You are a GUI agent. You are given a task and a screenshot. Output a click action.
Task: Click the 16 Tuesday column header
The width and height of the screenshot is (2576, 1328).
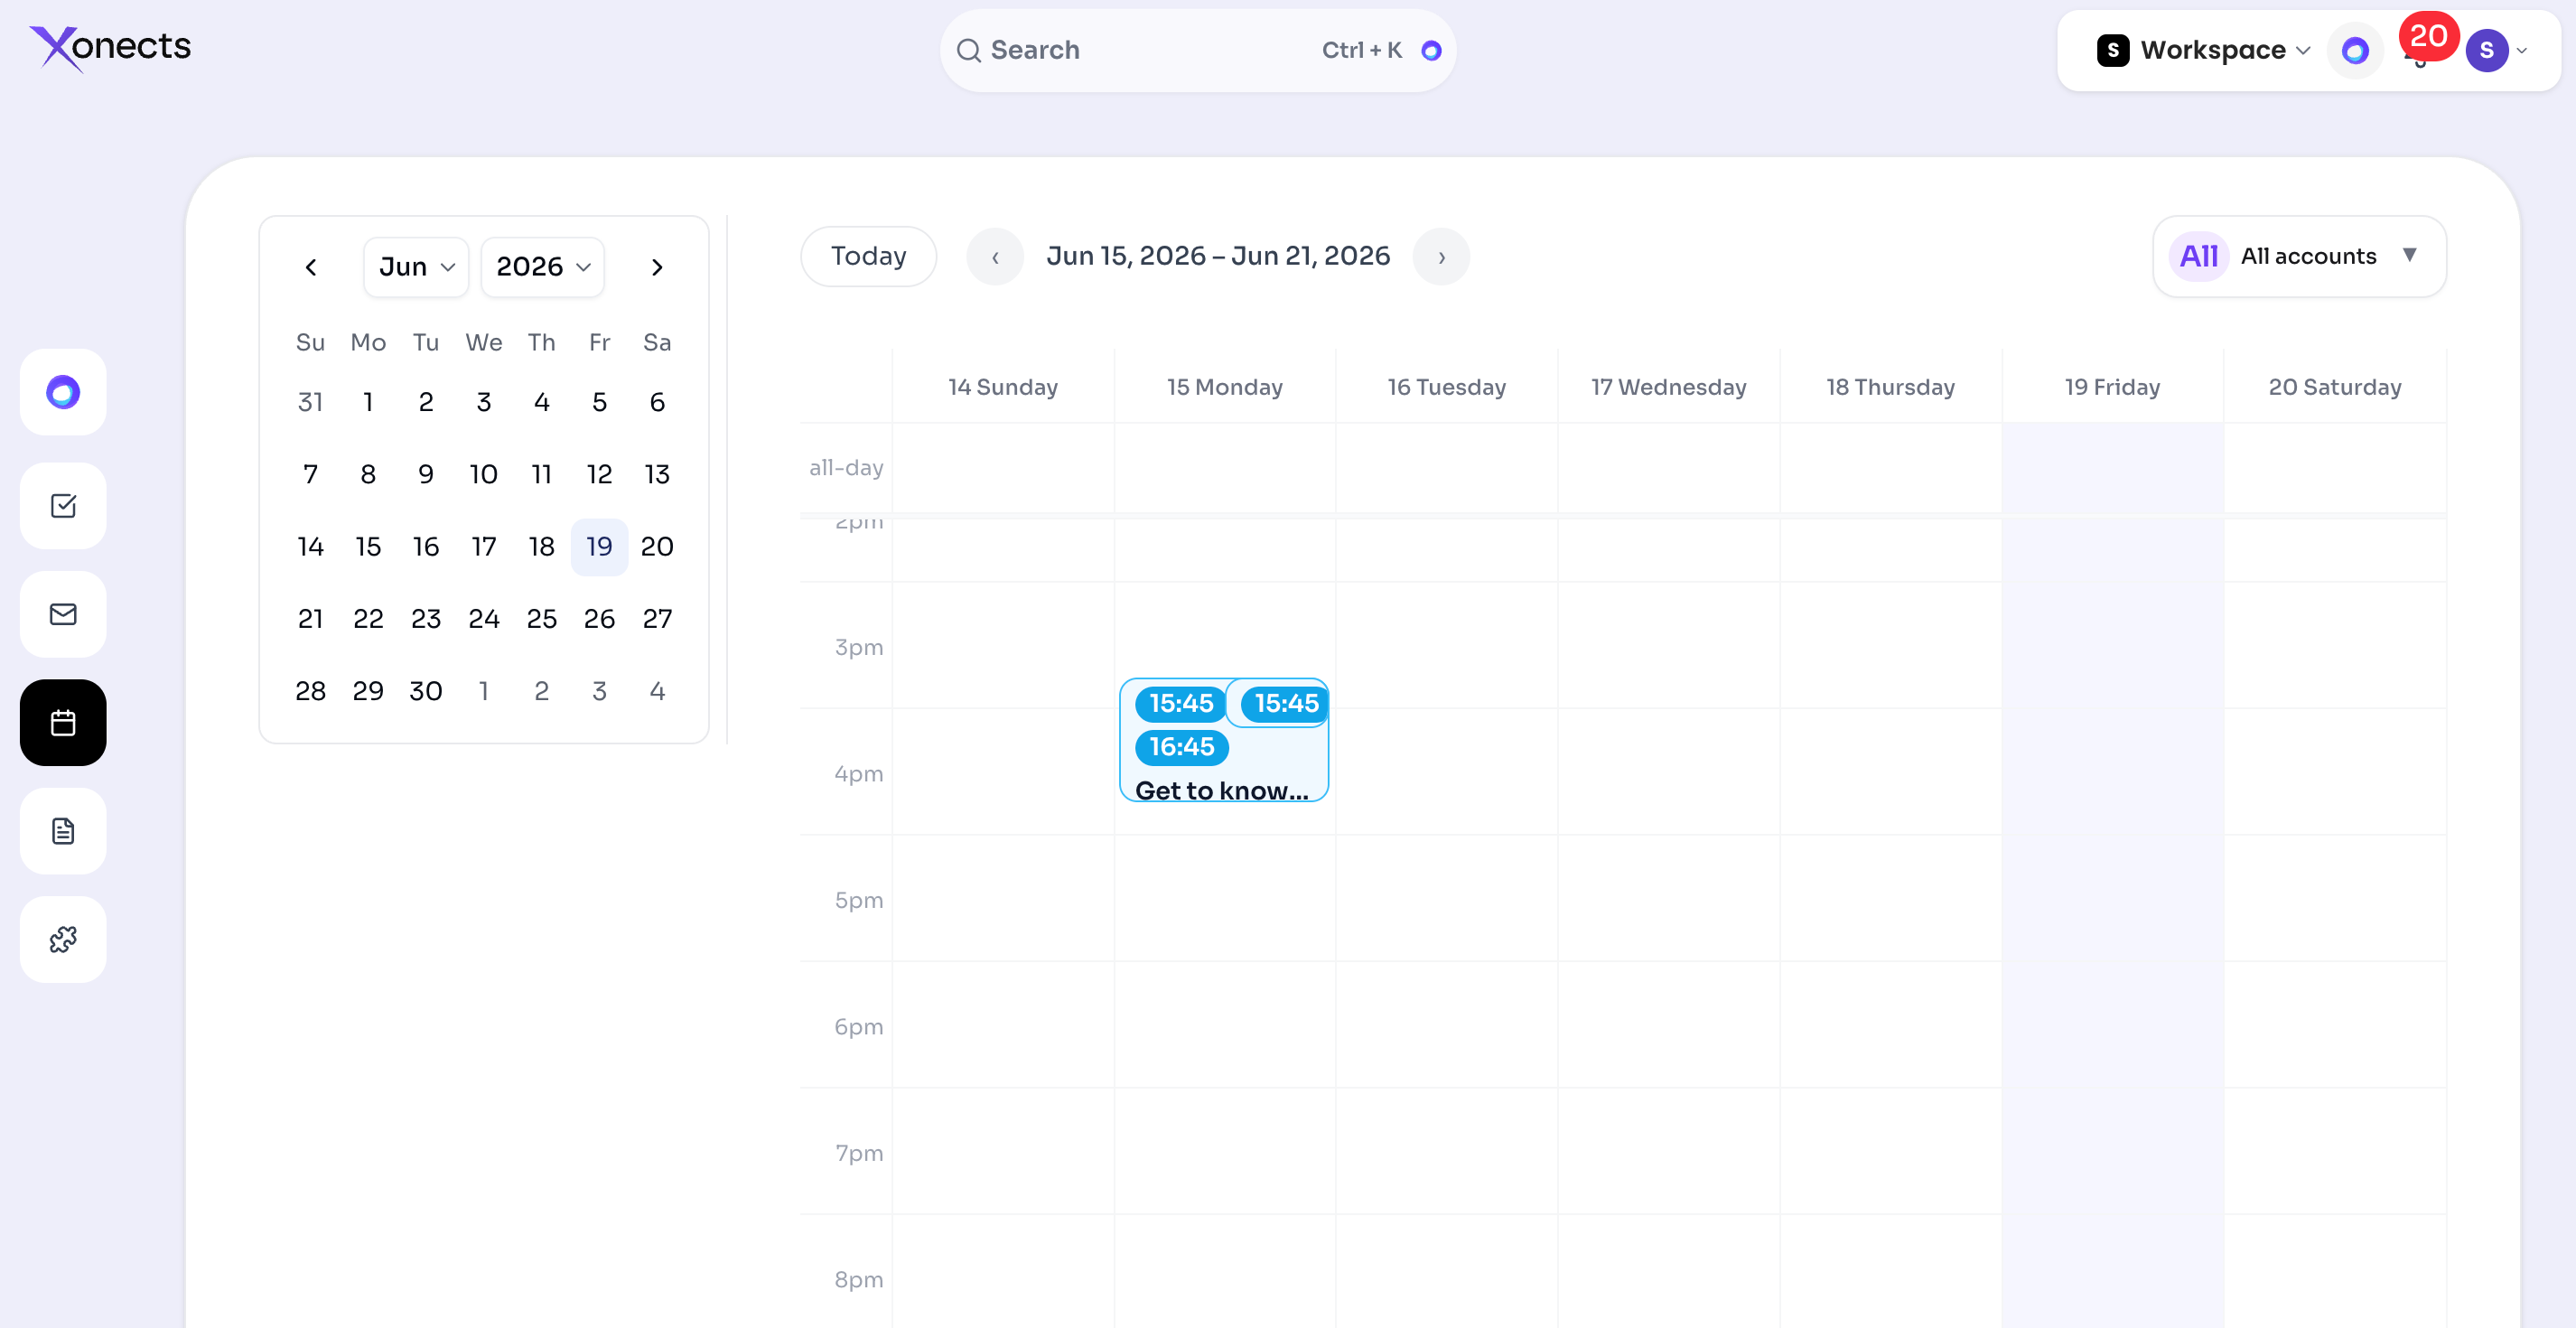[1447, 387]
